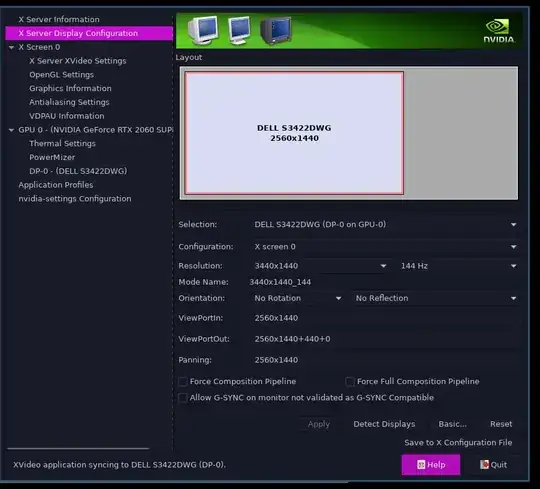Select the GPU 0 NVIDIA GeForce RTX 2060 label
540x489 pixels.
point(96,130)
